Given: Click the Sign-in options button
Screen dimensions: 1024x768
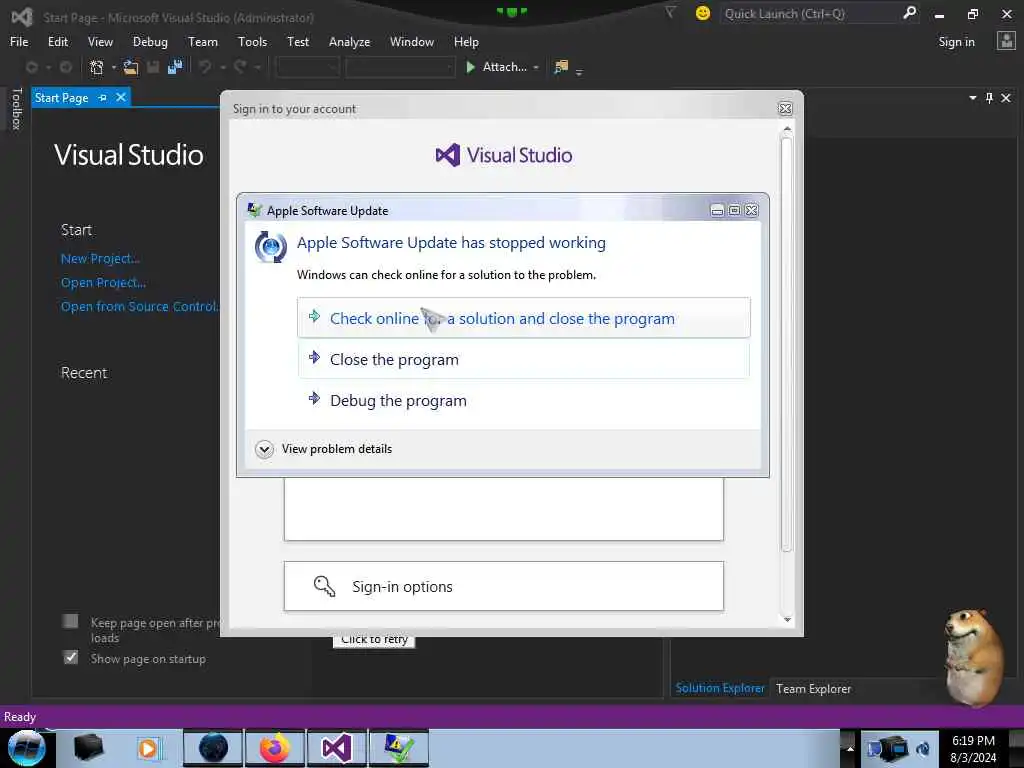Looking at the screenshot, I should [x=504, y=586].
